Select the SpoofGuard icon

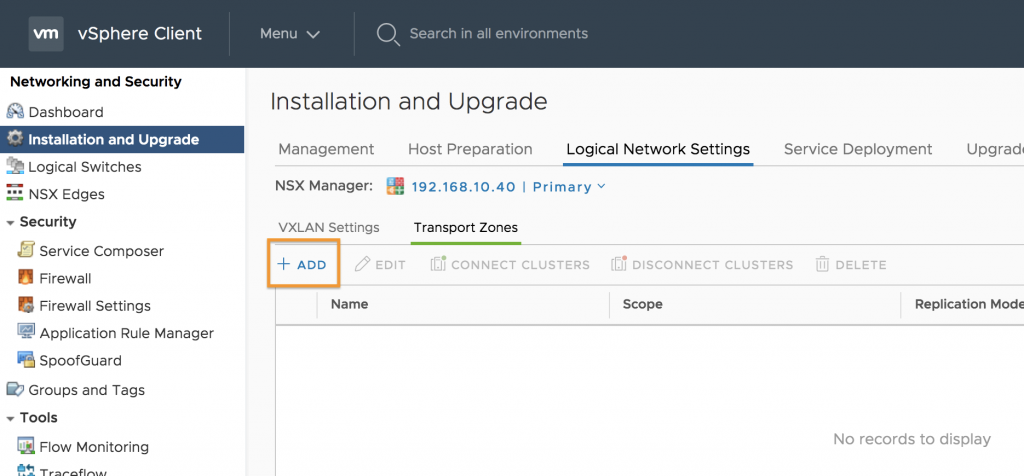click(x=25, y=360)
